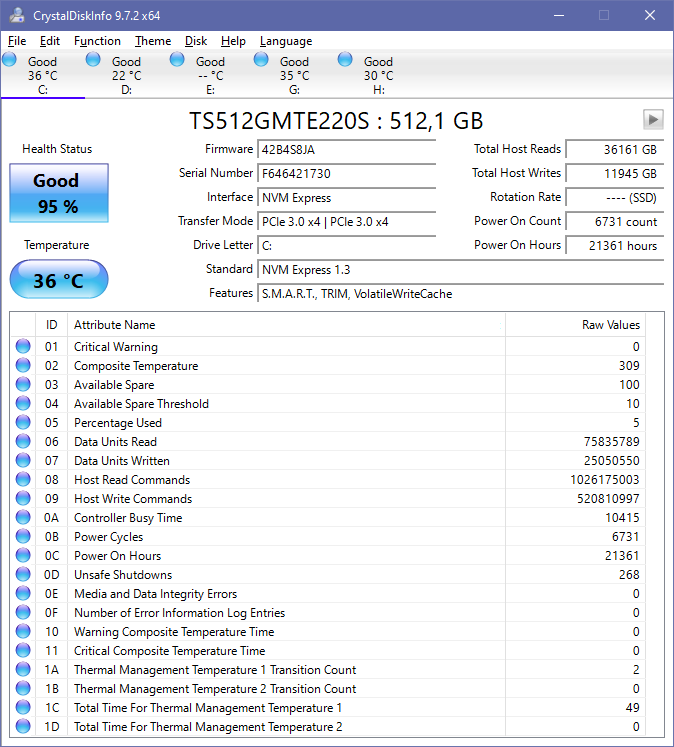The width and height of the screenshot is (674, 747).
Task: Click the status orb for Warning Composite Temperature Time
Action: pyautogui.click(x=23, y=631)
